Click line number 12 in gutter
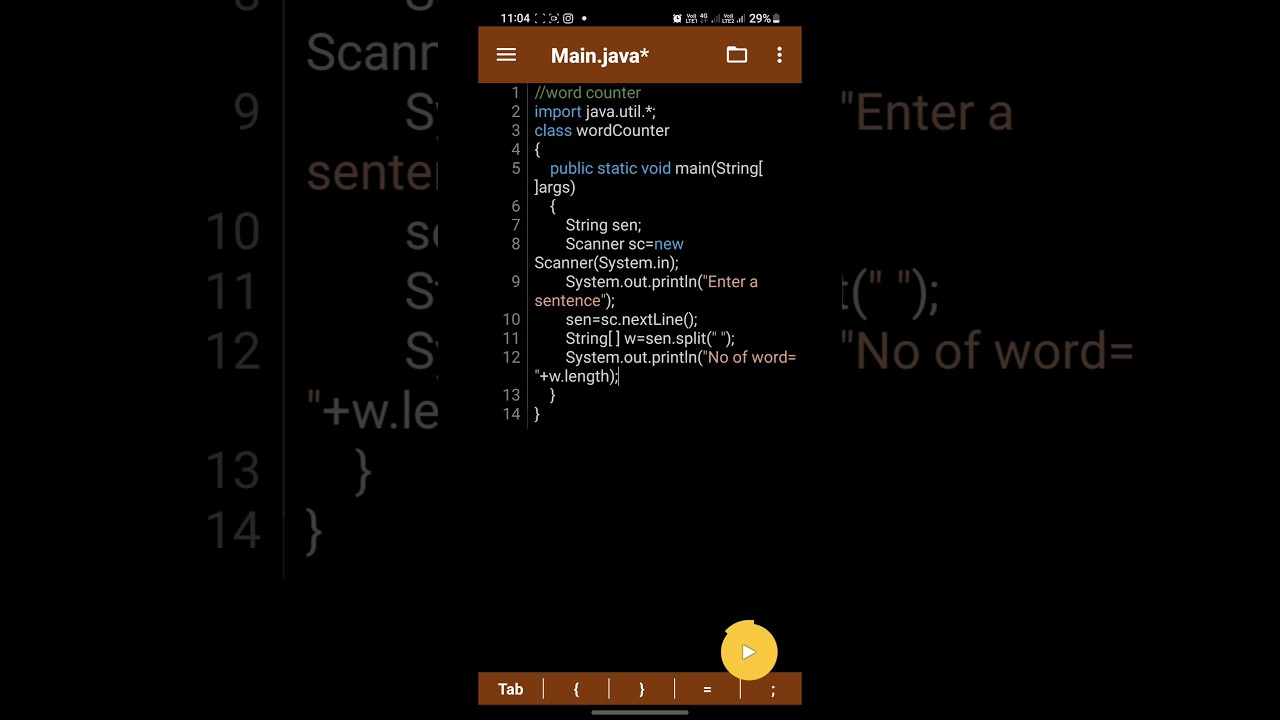This screenshot has width=1280, height=720. (511, 359)
